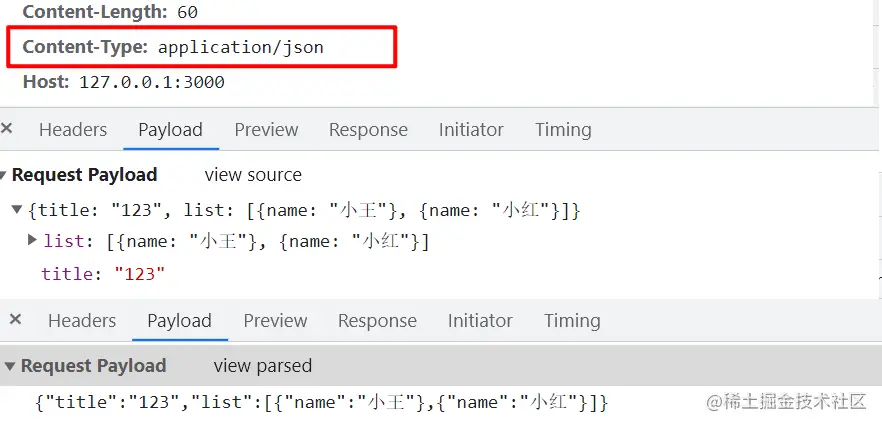The image size is (882, 427).
Task: Open the lower Response tab
Action: coord(377,321)
